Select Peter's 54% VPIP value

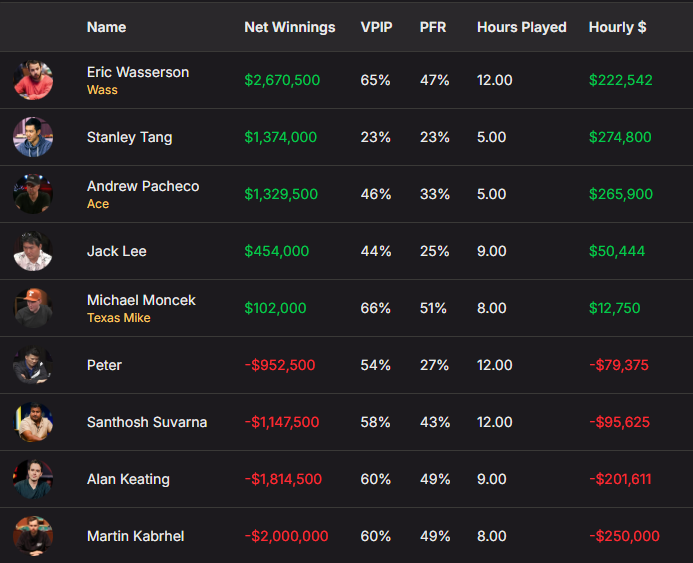(375, 365)
